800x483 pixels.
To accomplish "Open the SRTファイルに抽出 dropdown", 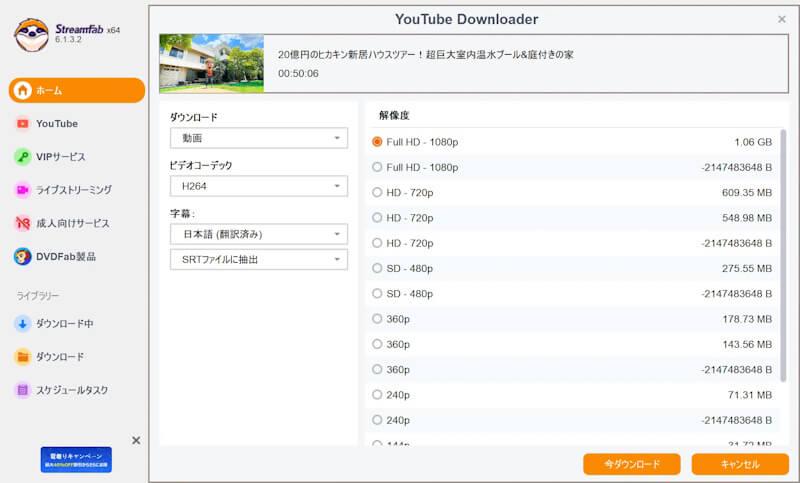I will coord(259,260).
